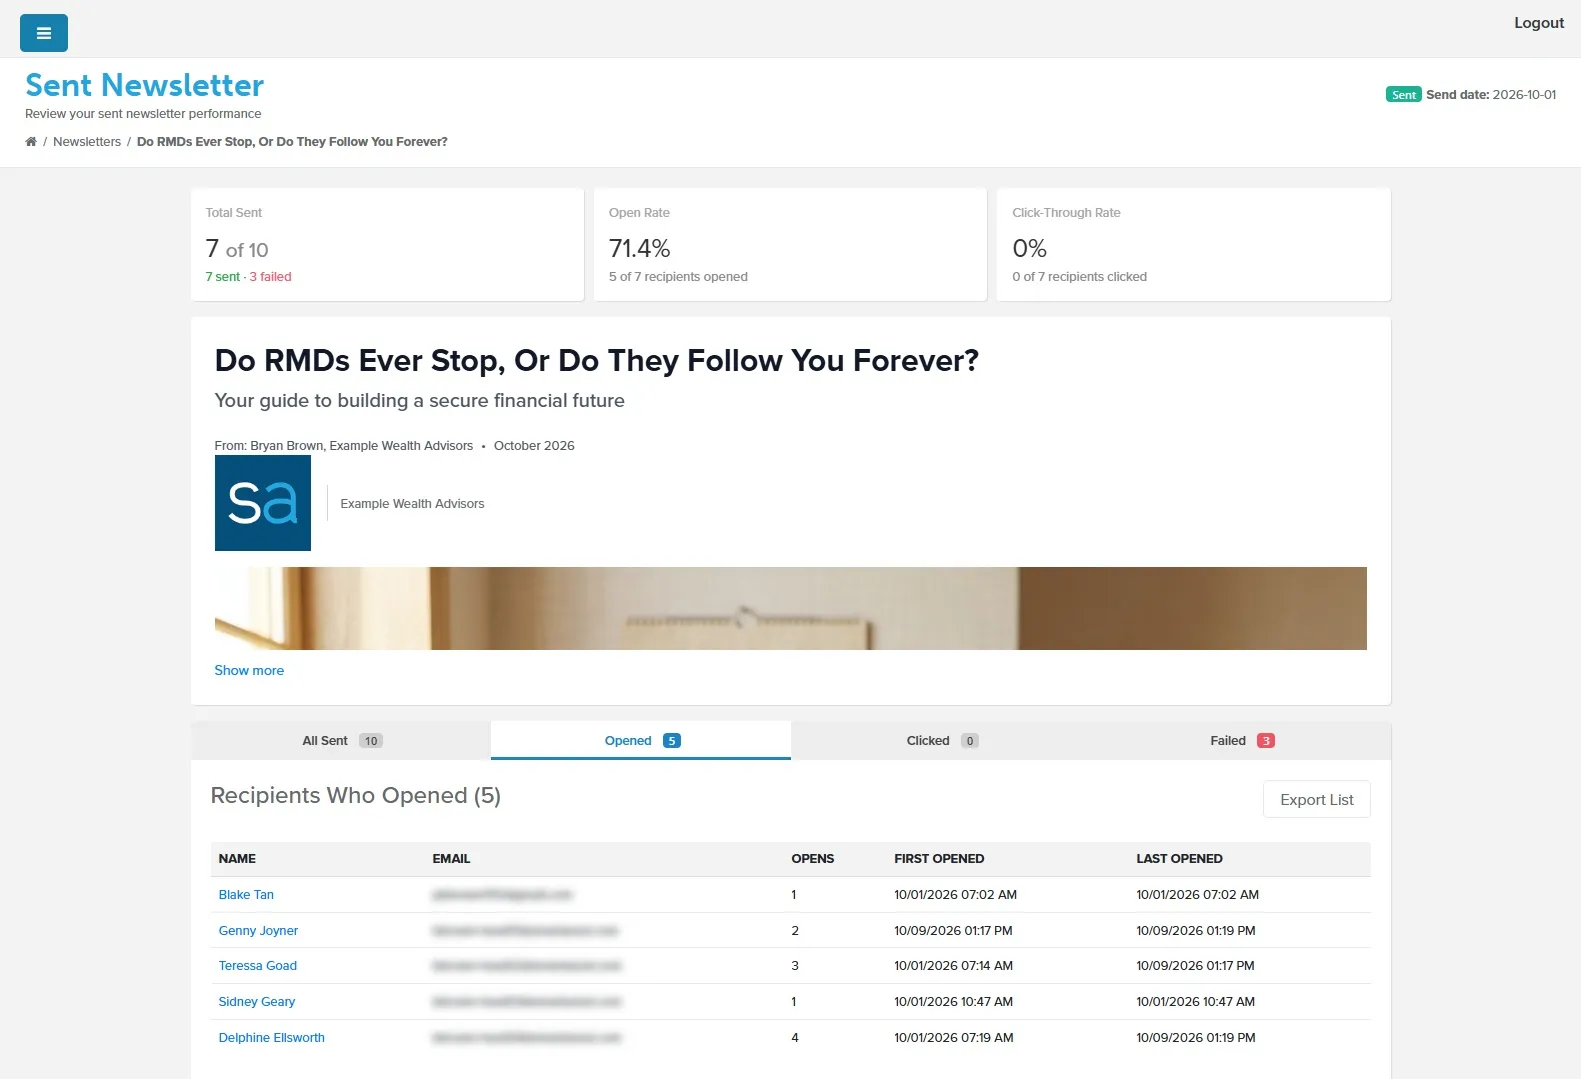This screenshot has width=1581, height=1079.
Task: Click the FIRST OPENED column header
Action: pos(939,859)
